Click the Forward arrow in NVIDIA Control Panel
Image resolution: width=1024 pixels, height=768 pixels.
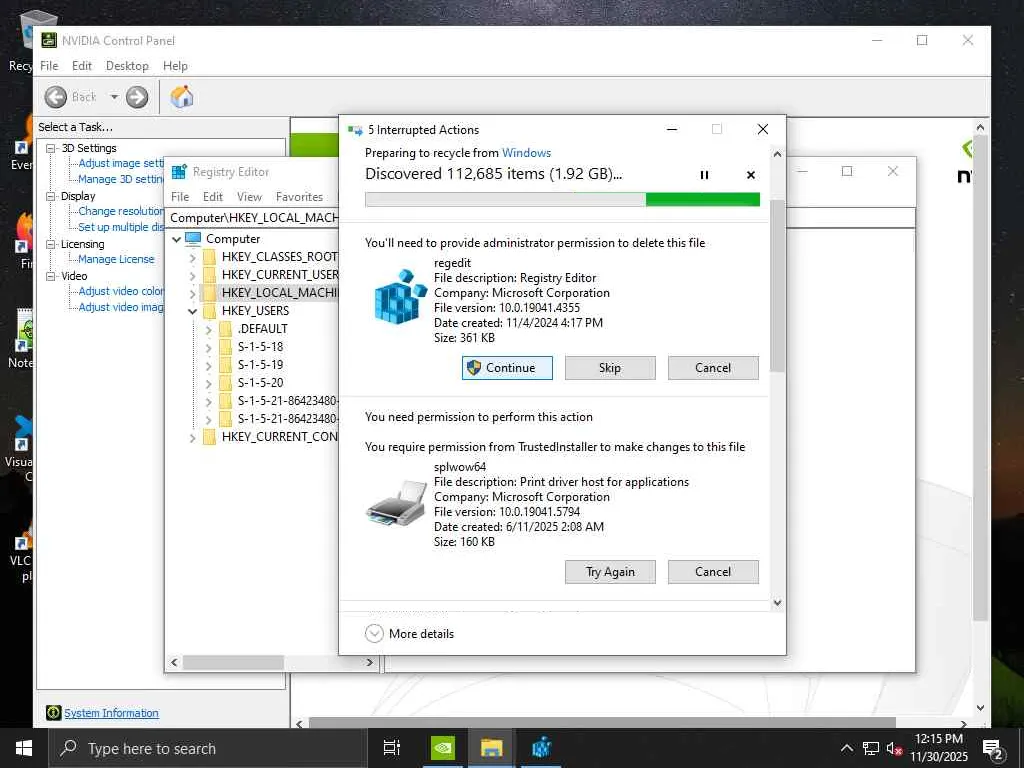click(x=137, y=97)
